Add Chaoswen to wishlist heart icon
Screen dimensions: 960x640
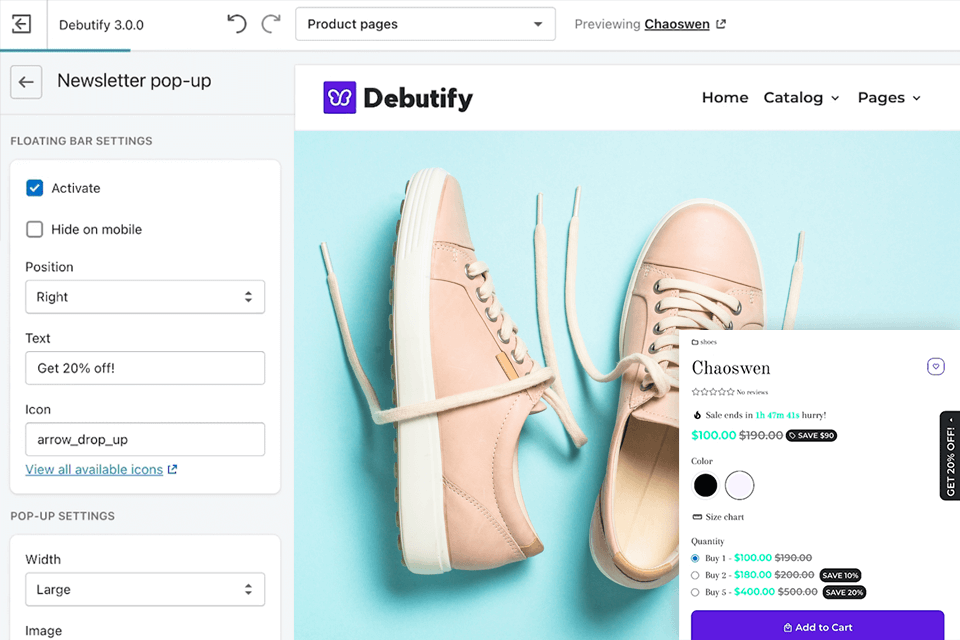point(936,366)
